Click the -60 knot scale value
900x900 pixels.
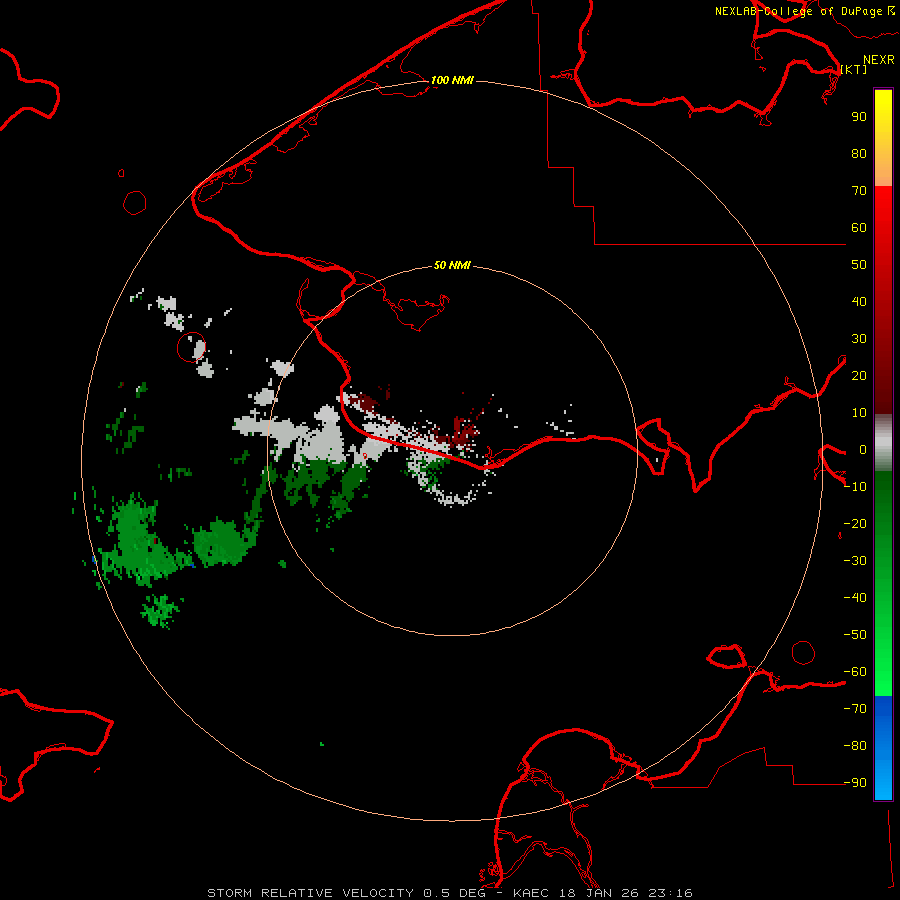[x=855, y=672]
